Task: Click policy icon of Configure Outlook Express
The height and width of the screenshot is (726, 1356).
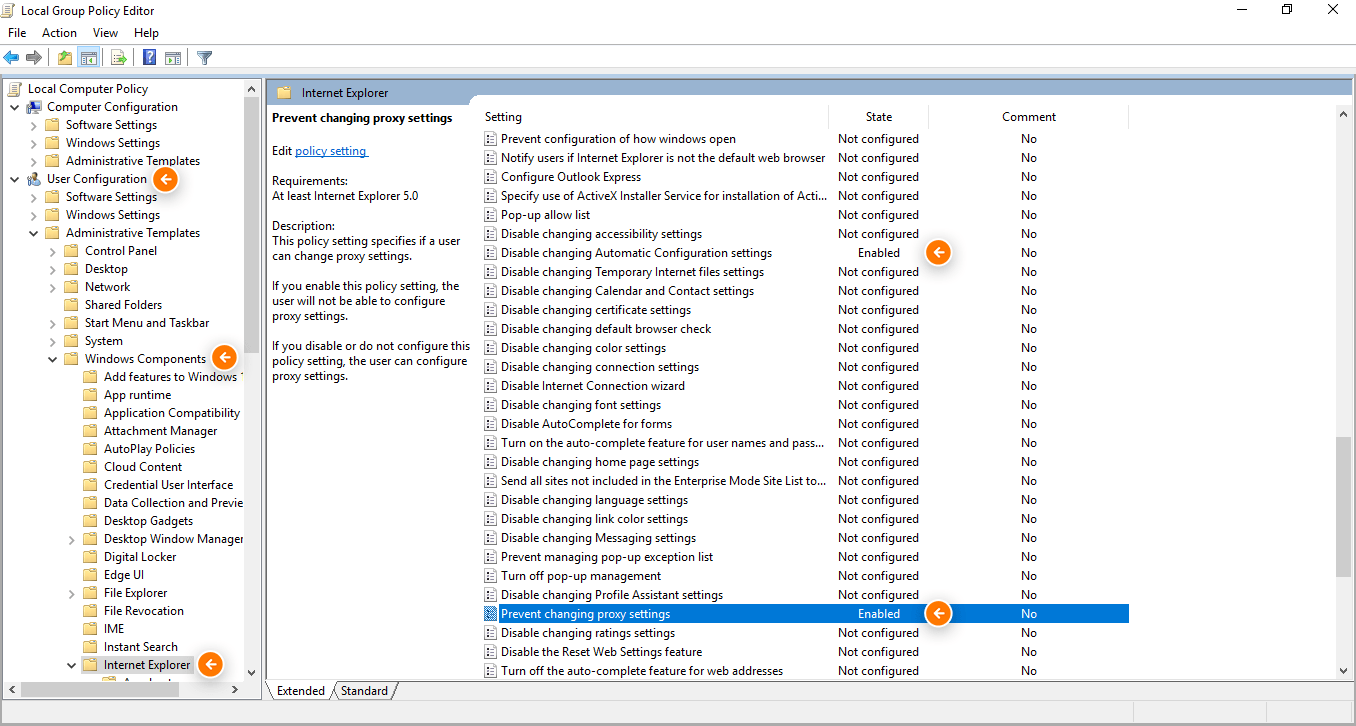Action: point(491,177)
